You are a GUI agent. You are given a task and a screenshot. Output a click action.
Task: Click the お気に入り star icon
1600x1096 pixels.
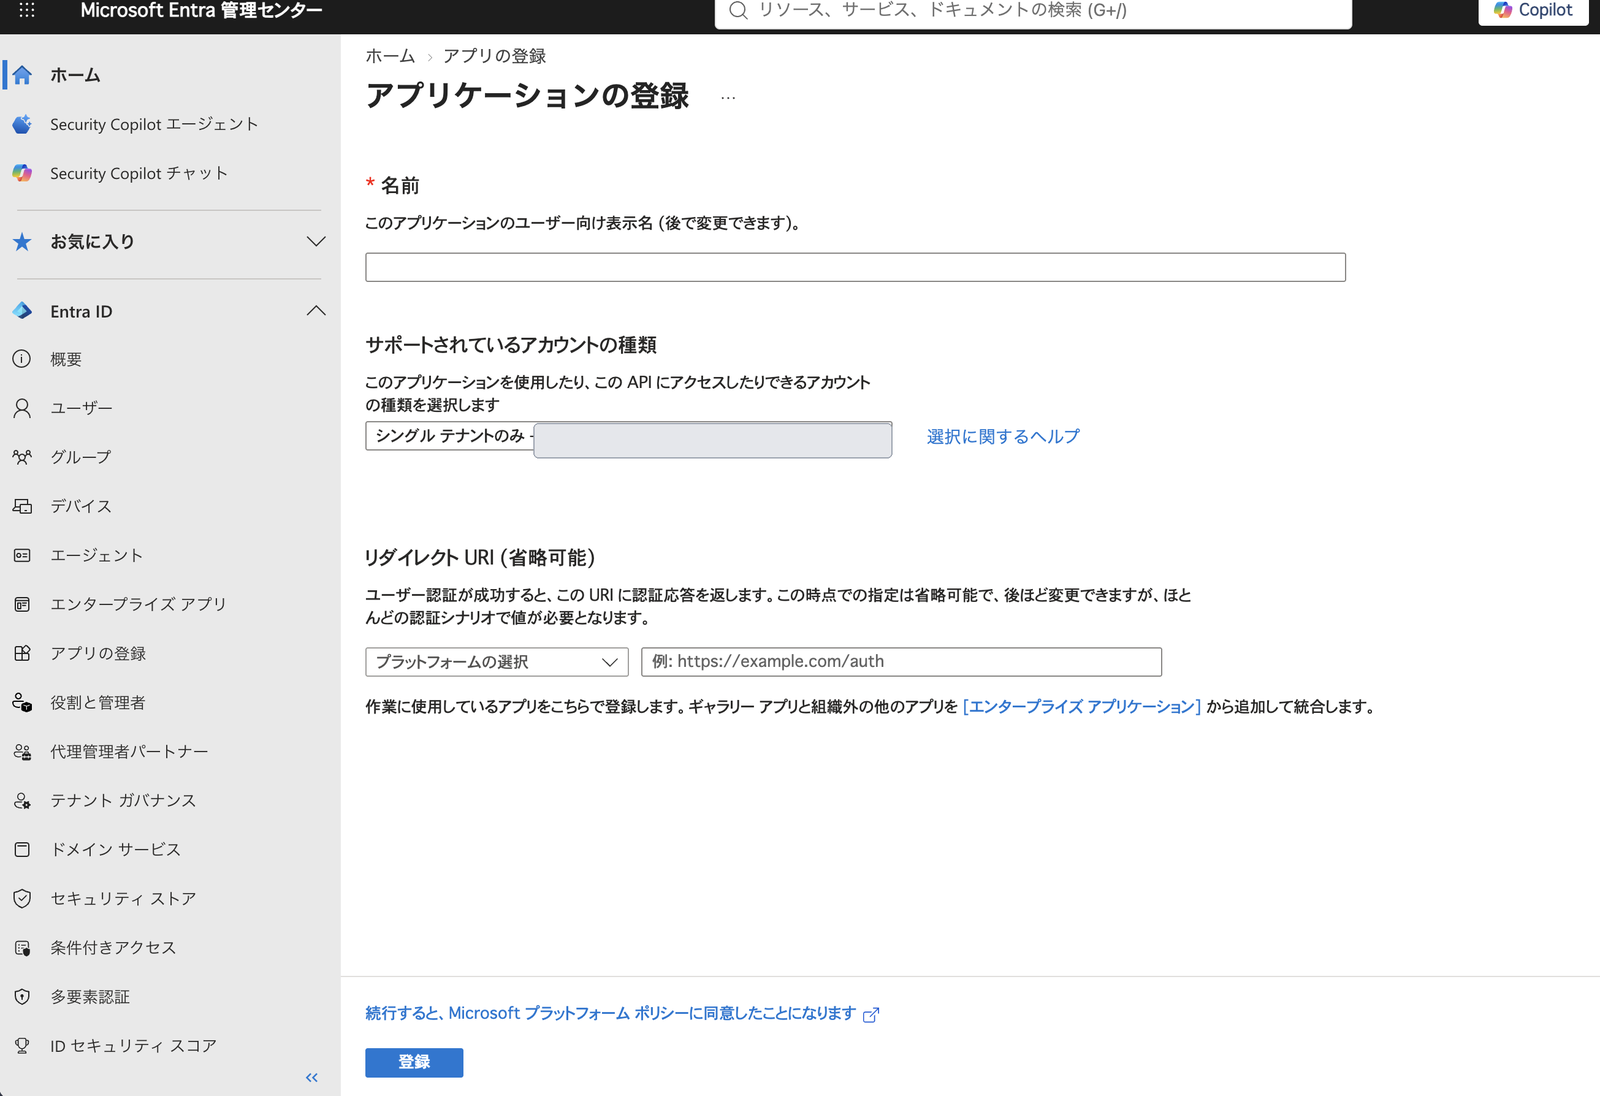point(22,242)
